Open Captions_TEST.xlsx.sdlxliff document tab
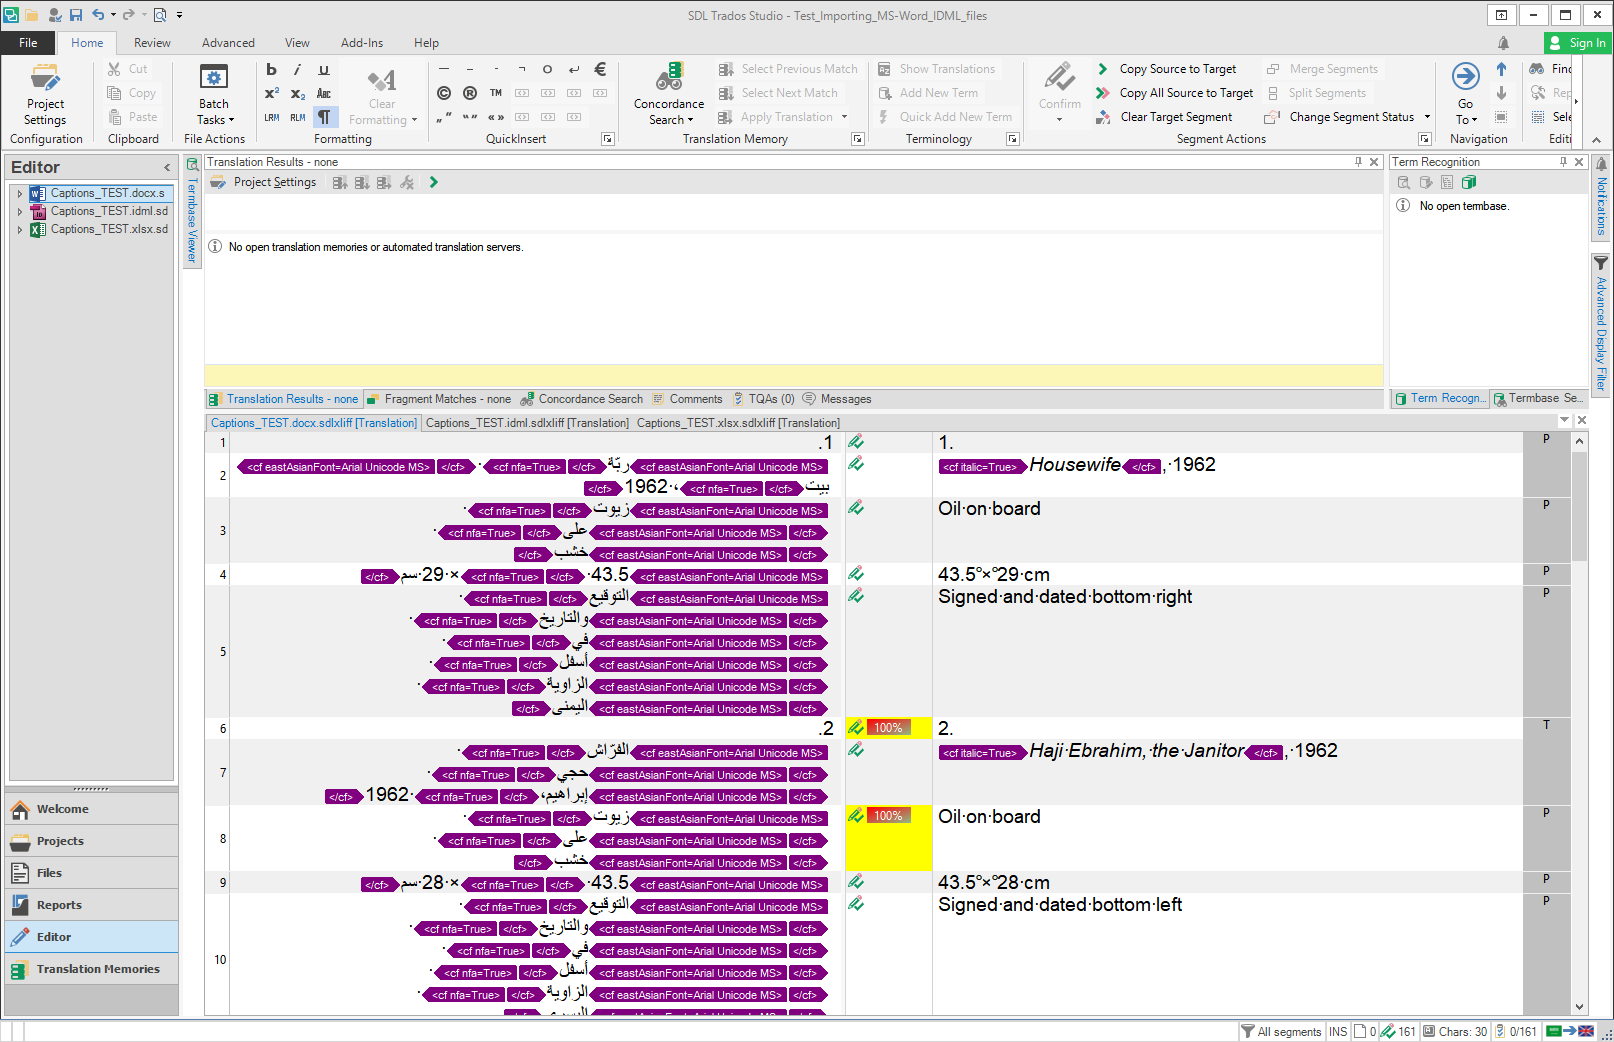This screenshot has width=1614, height=1042. point(738,423)
